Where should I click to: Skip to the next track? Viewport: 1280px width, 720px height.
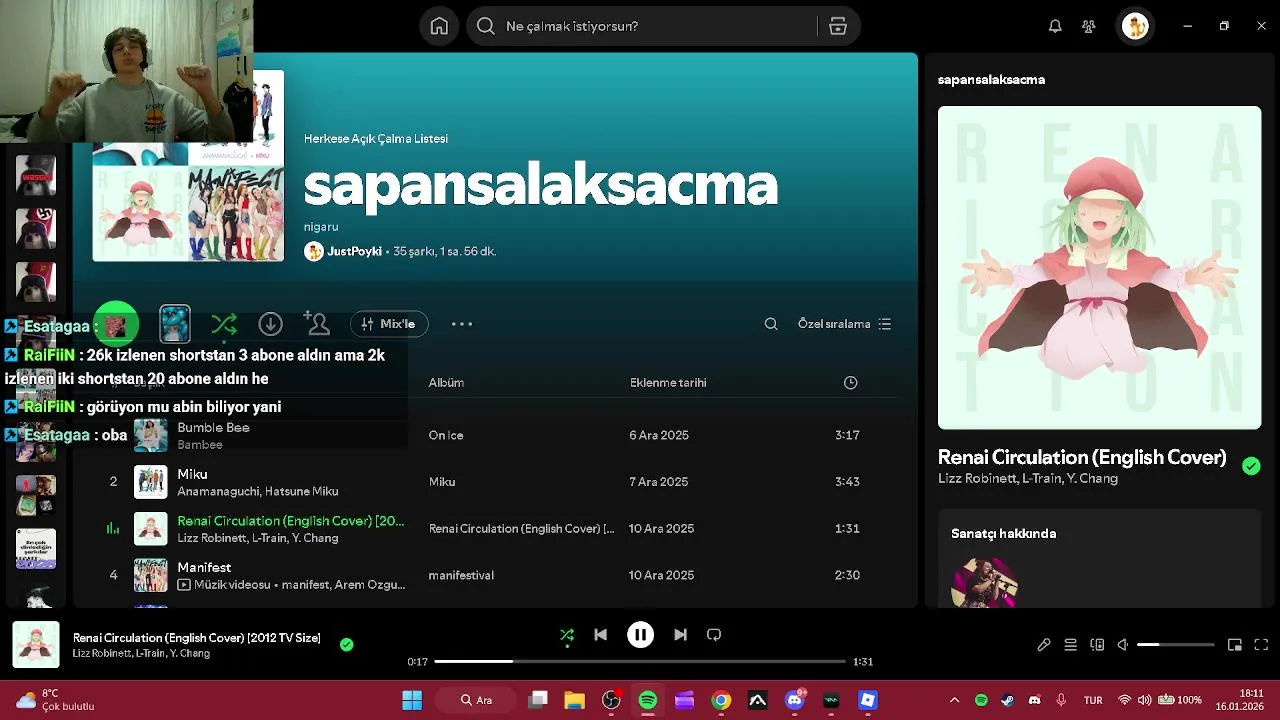[x=680, y=634]
